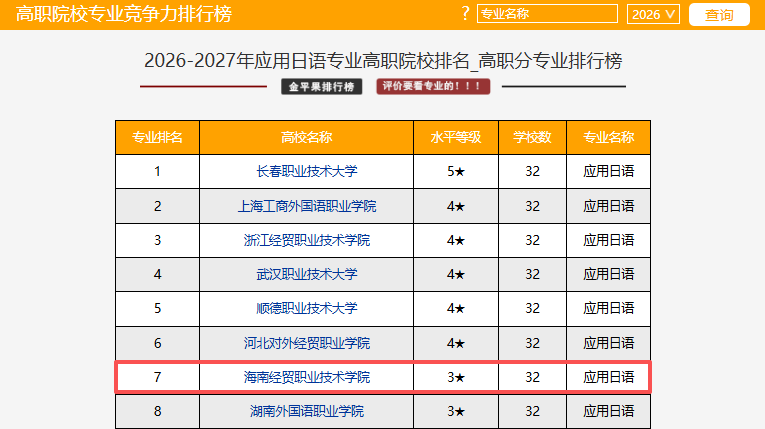Click the question mark help icon
This screenshot has height=429, width=765.
[x=465, y=13]
